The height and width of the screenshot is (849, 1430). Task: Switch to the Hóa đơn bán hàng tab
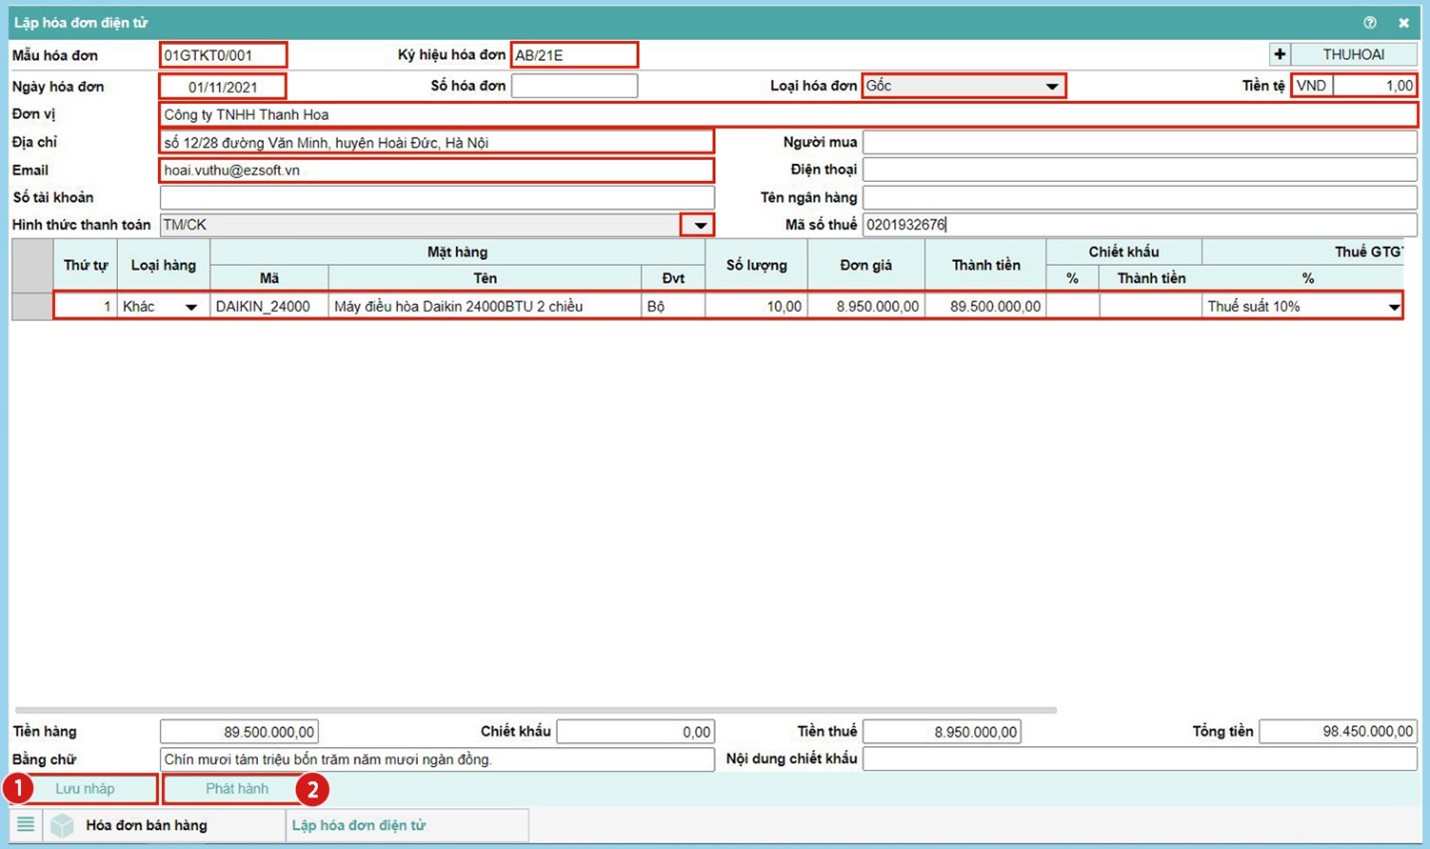146,825
